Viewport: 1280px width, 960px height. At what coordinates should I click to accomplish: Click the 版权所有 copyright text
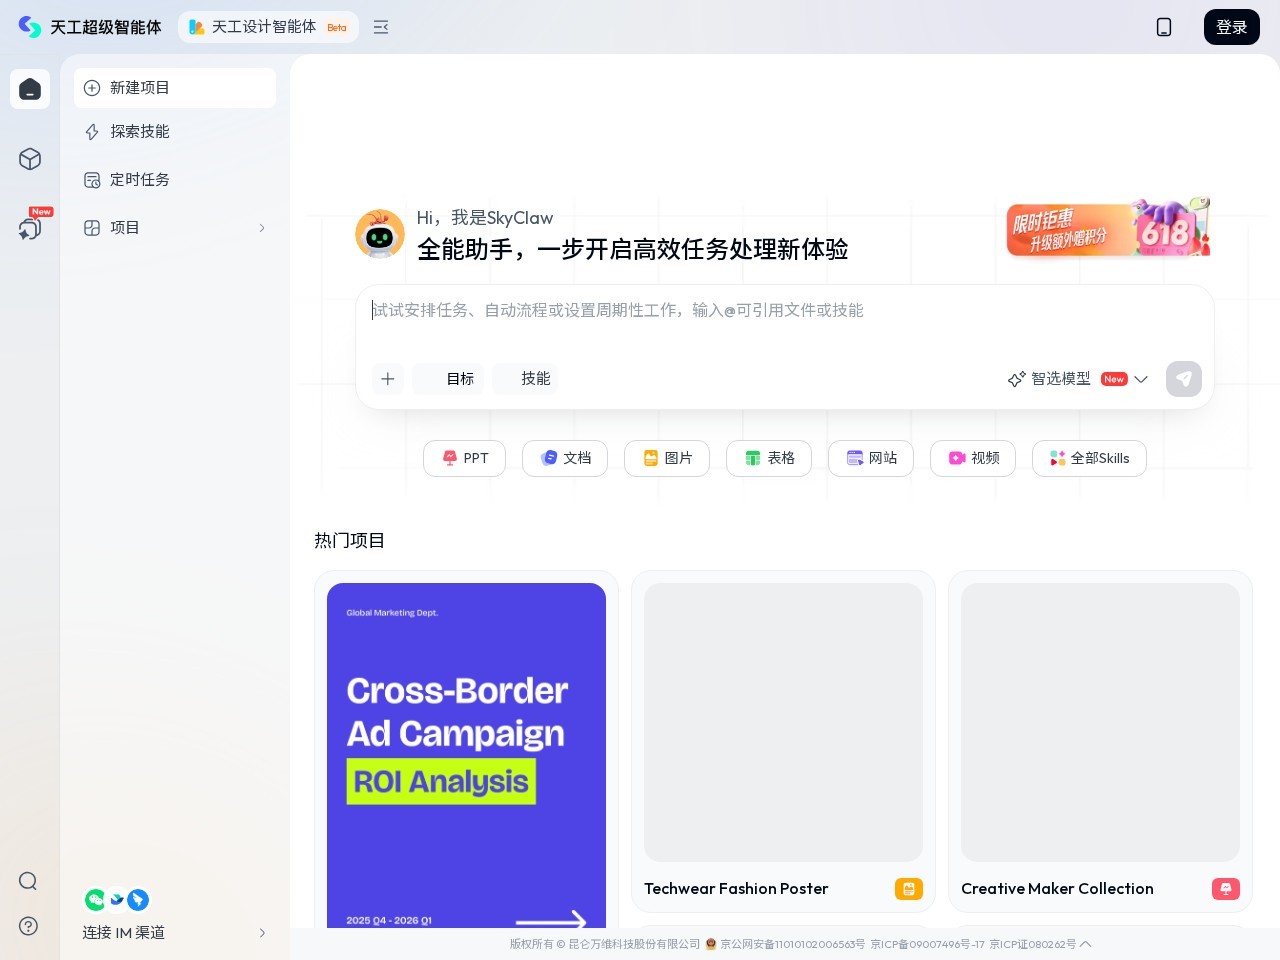[605, 944]
